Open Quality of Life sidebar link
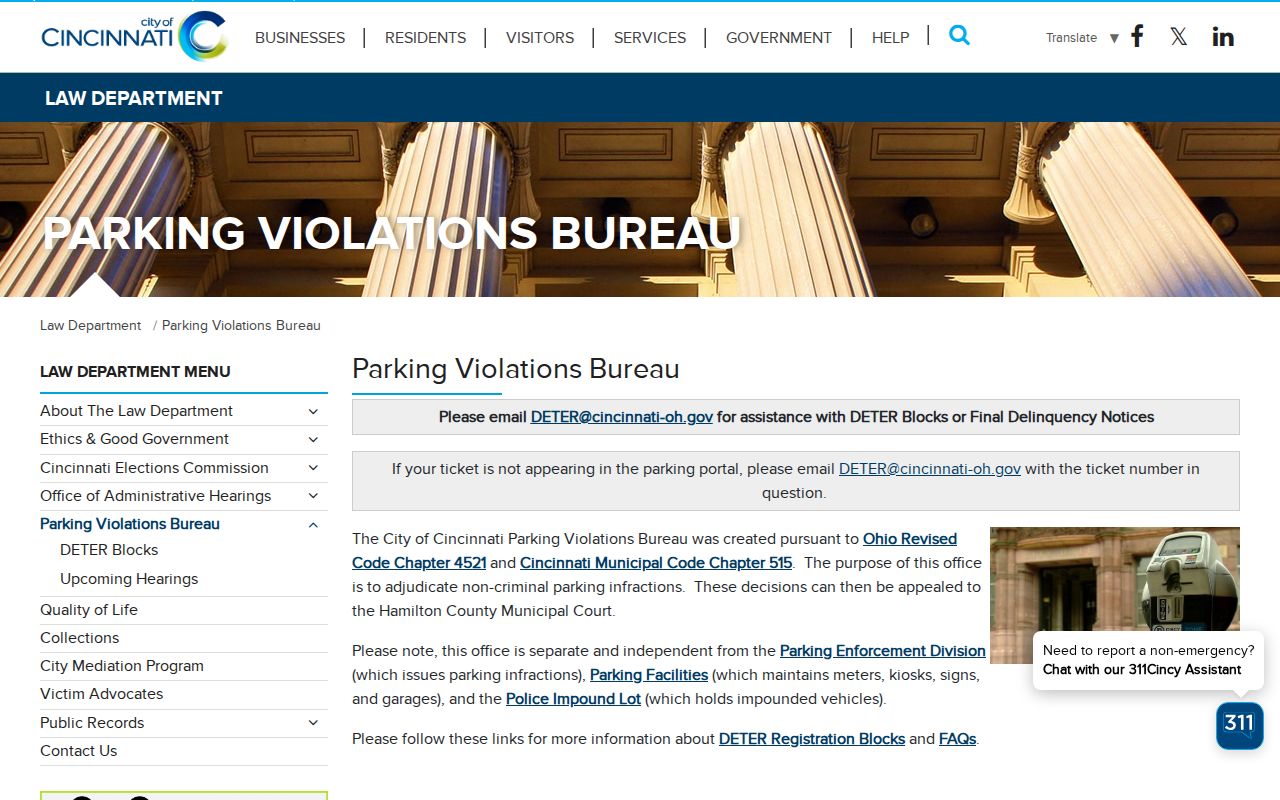This screenshot has height=800, width=1280. pyautogui.click(x=89, y=610)
